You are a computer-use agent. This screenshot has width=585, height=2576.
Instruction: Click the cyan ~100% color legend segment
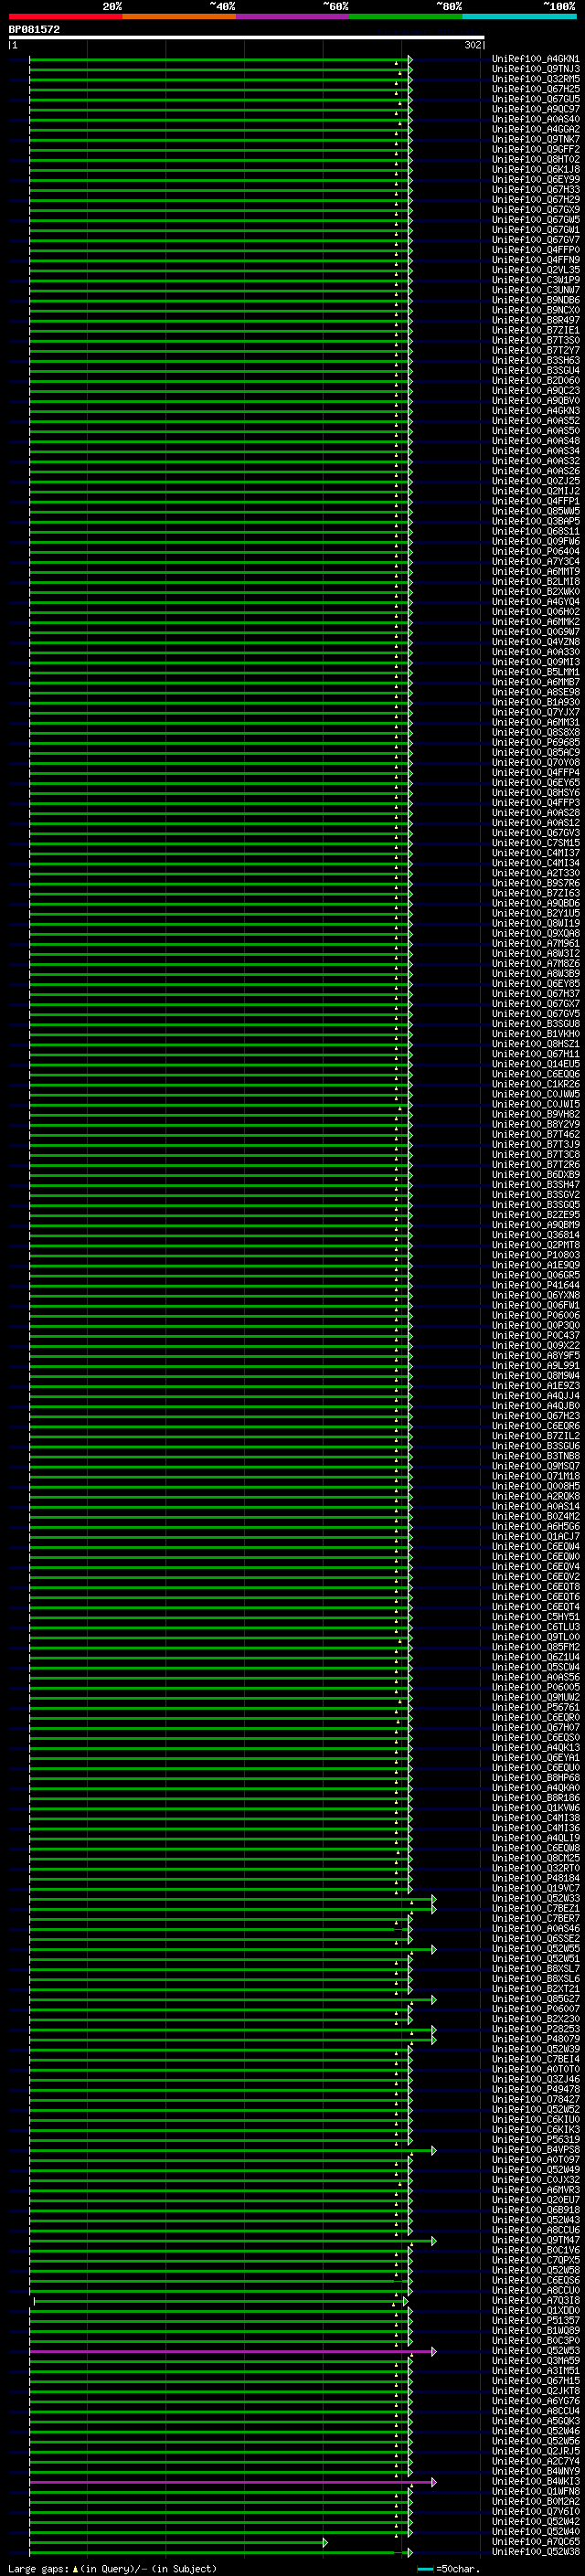pos(520,16)
